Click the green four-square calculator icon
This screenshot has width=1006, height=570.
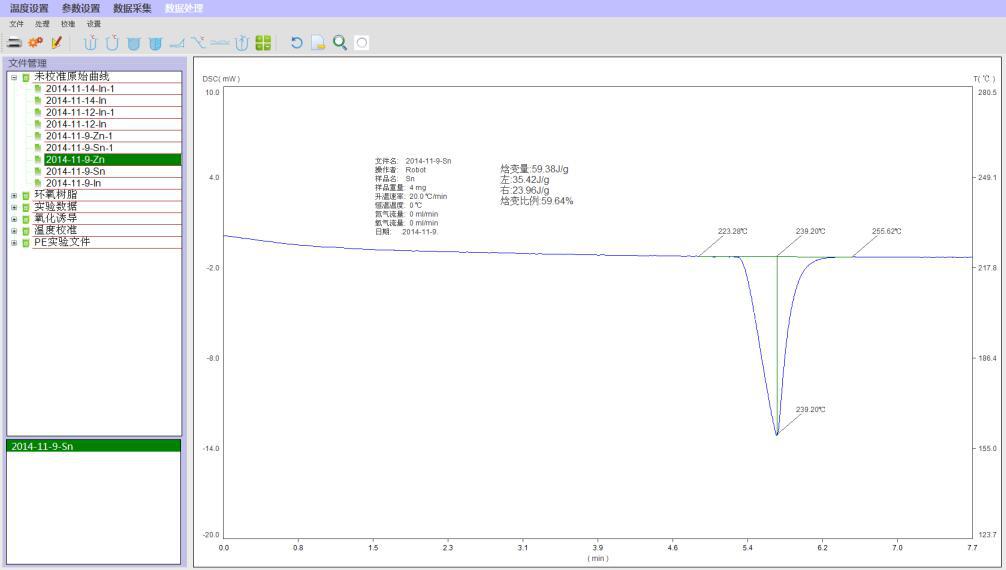[263, 43]
